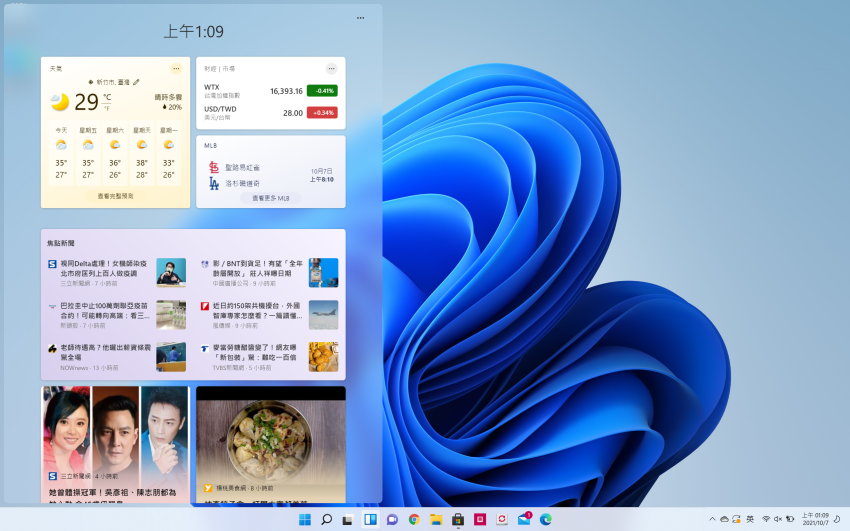This screenshot has width=850, height=531.
Task: Open Task View from the taskbar
Action: 348,520
